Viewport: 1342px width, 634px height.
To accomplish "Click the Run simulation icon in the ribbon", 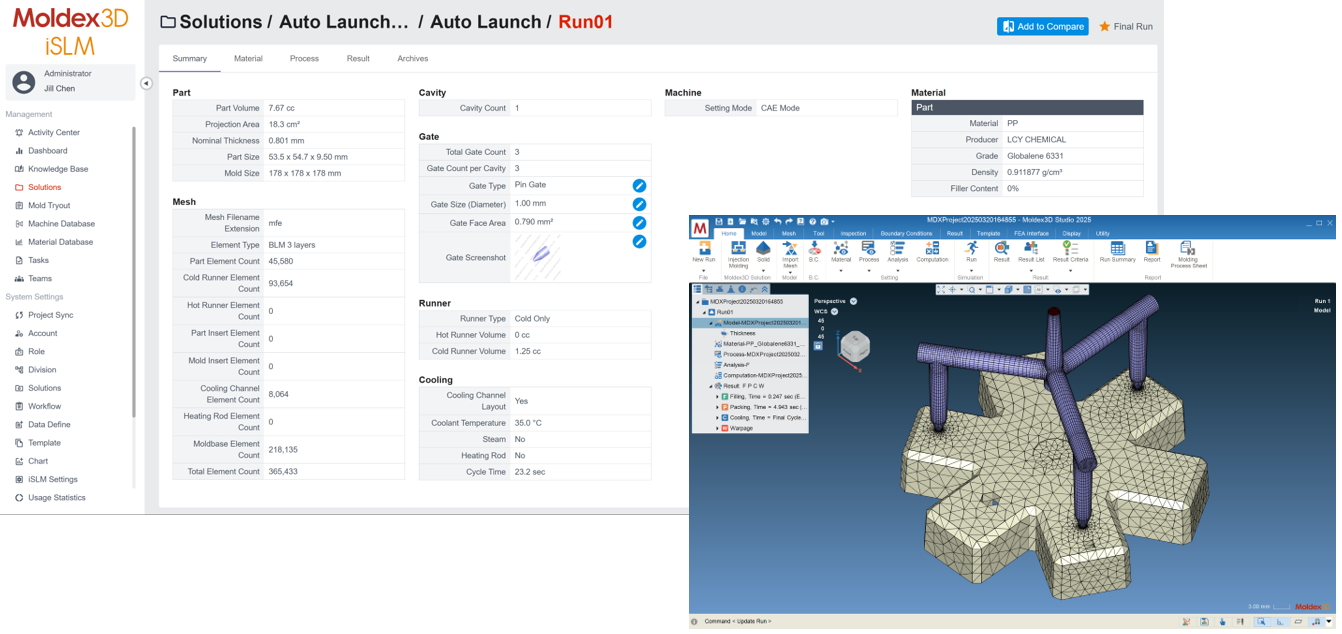I will click(x=970, y=248).
